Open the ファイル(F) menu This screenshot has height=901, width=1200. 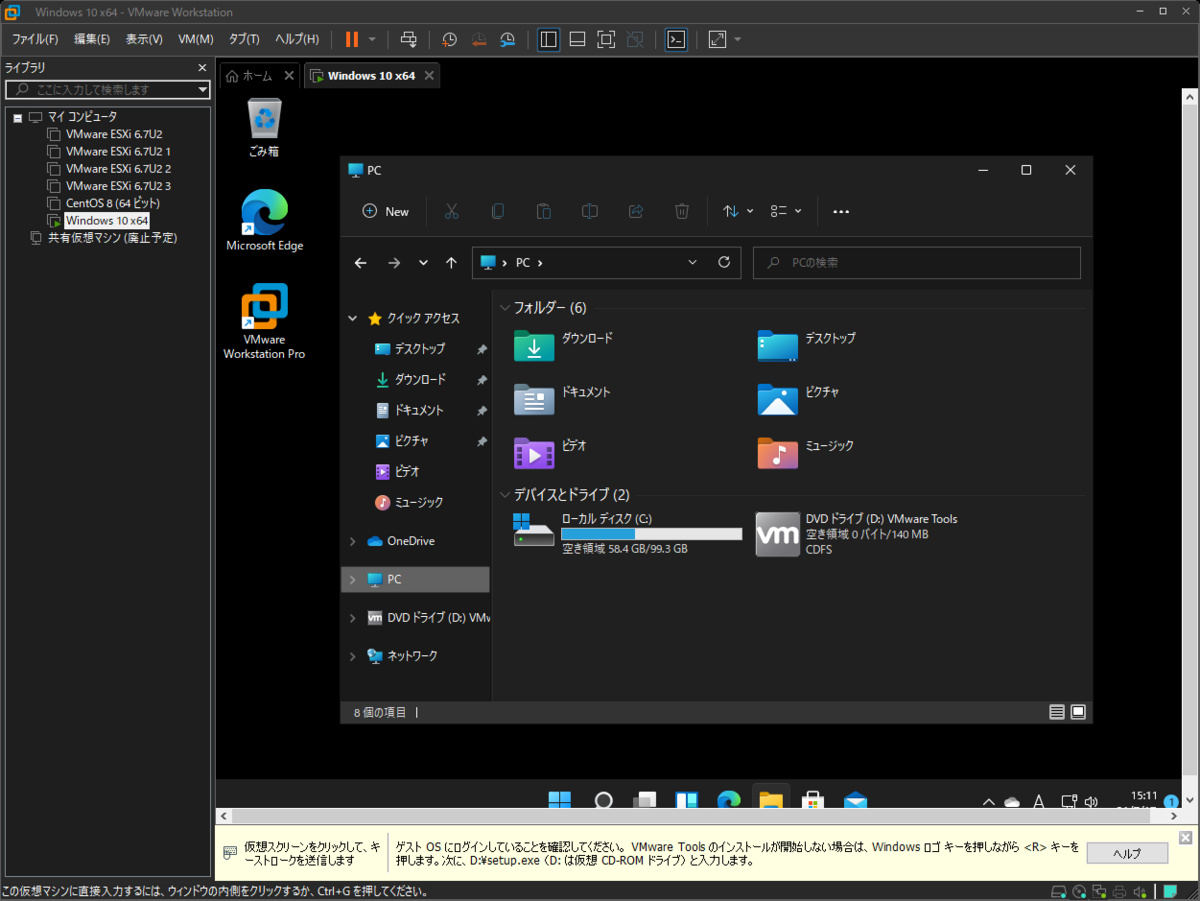pos(35,39)
